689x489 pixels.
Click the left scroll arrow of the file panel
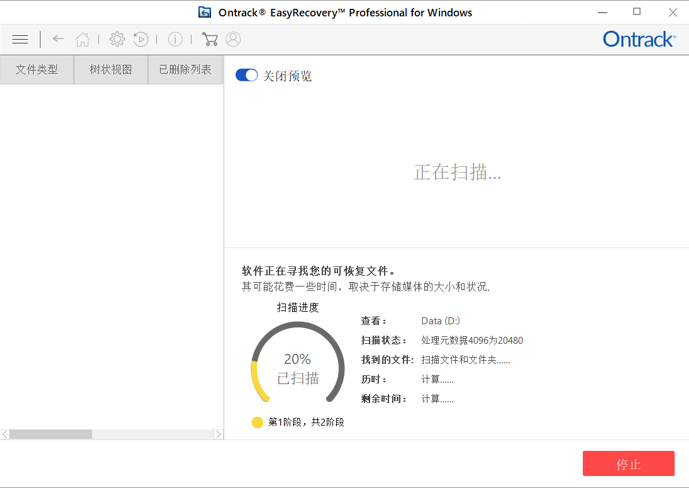[4, 435]
